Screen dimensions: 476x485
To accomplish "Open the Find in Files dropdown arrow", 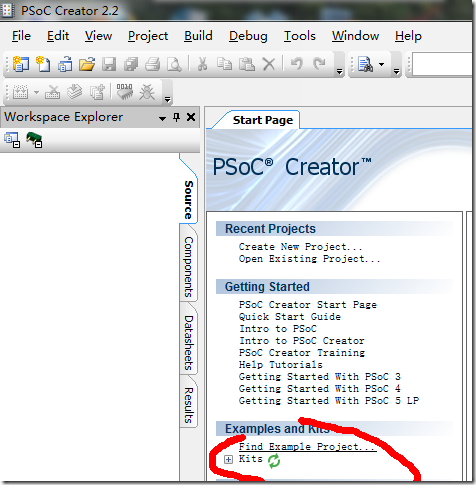I will click(x=382, y=64).
